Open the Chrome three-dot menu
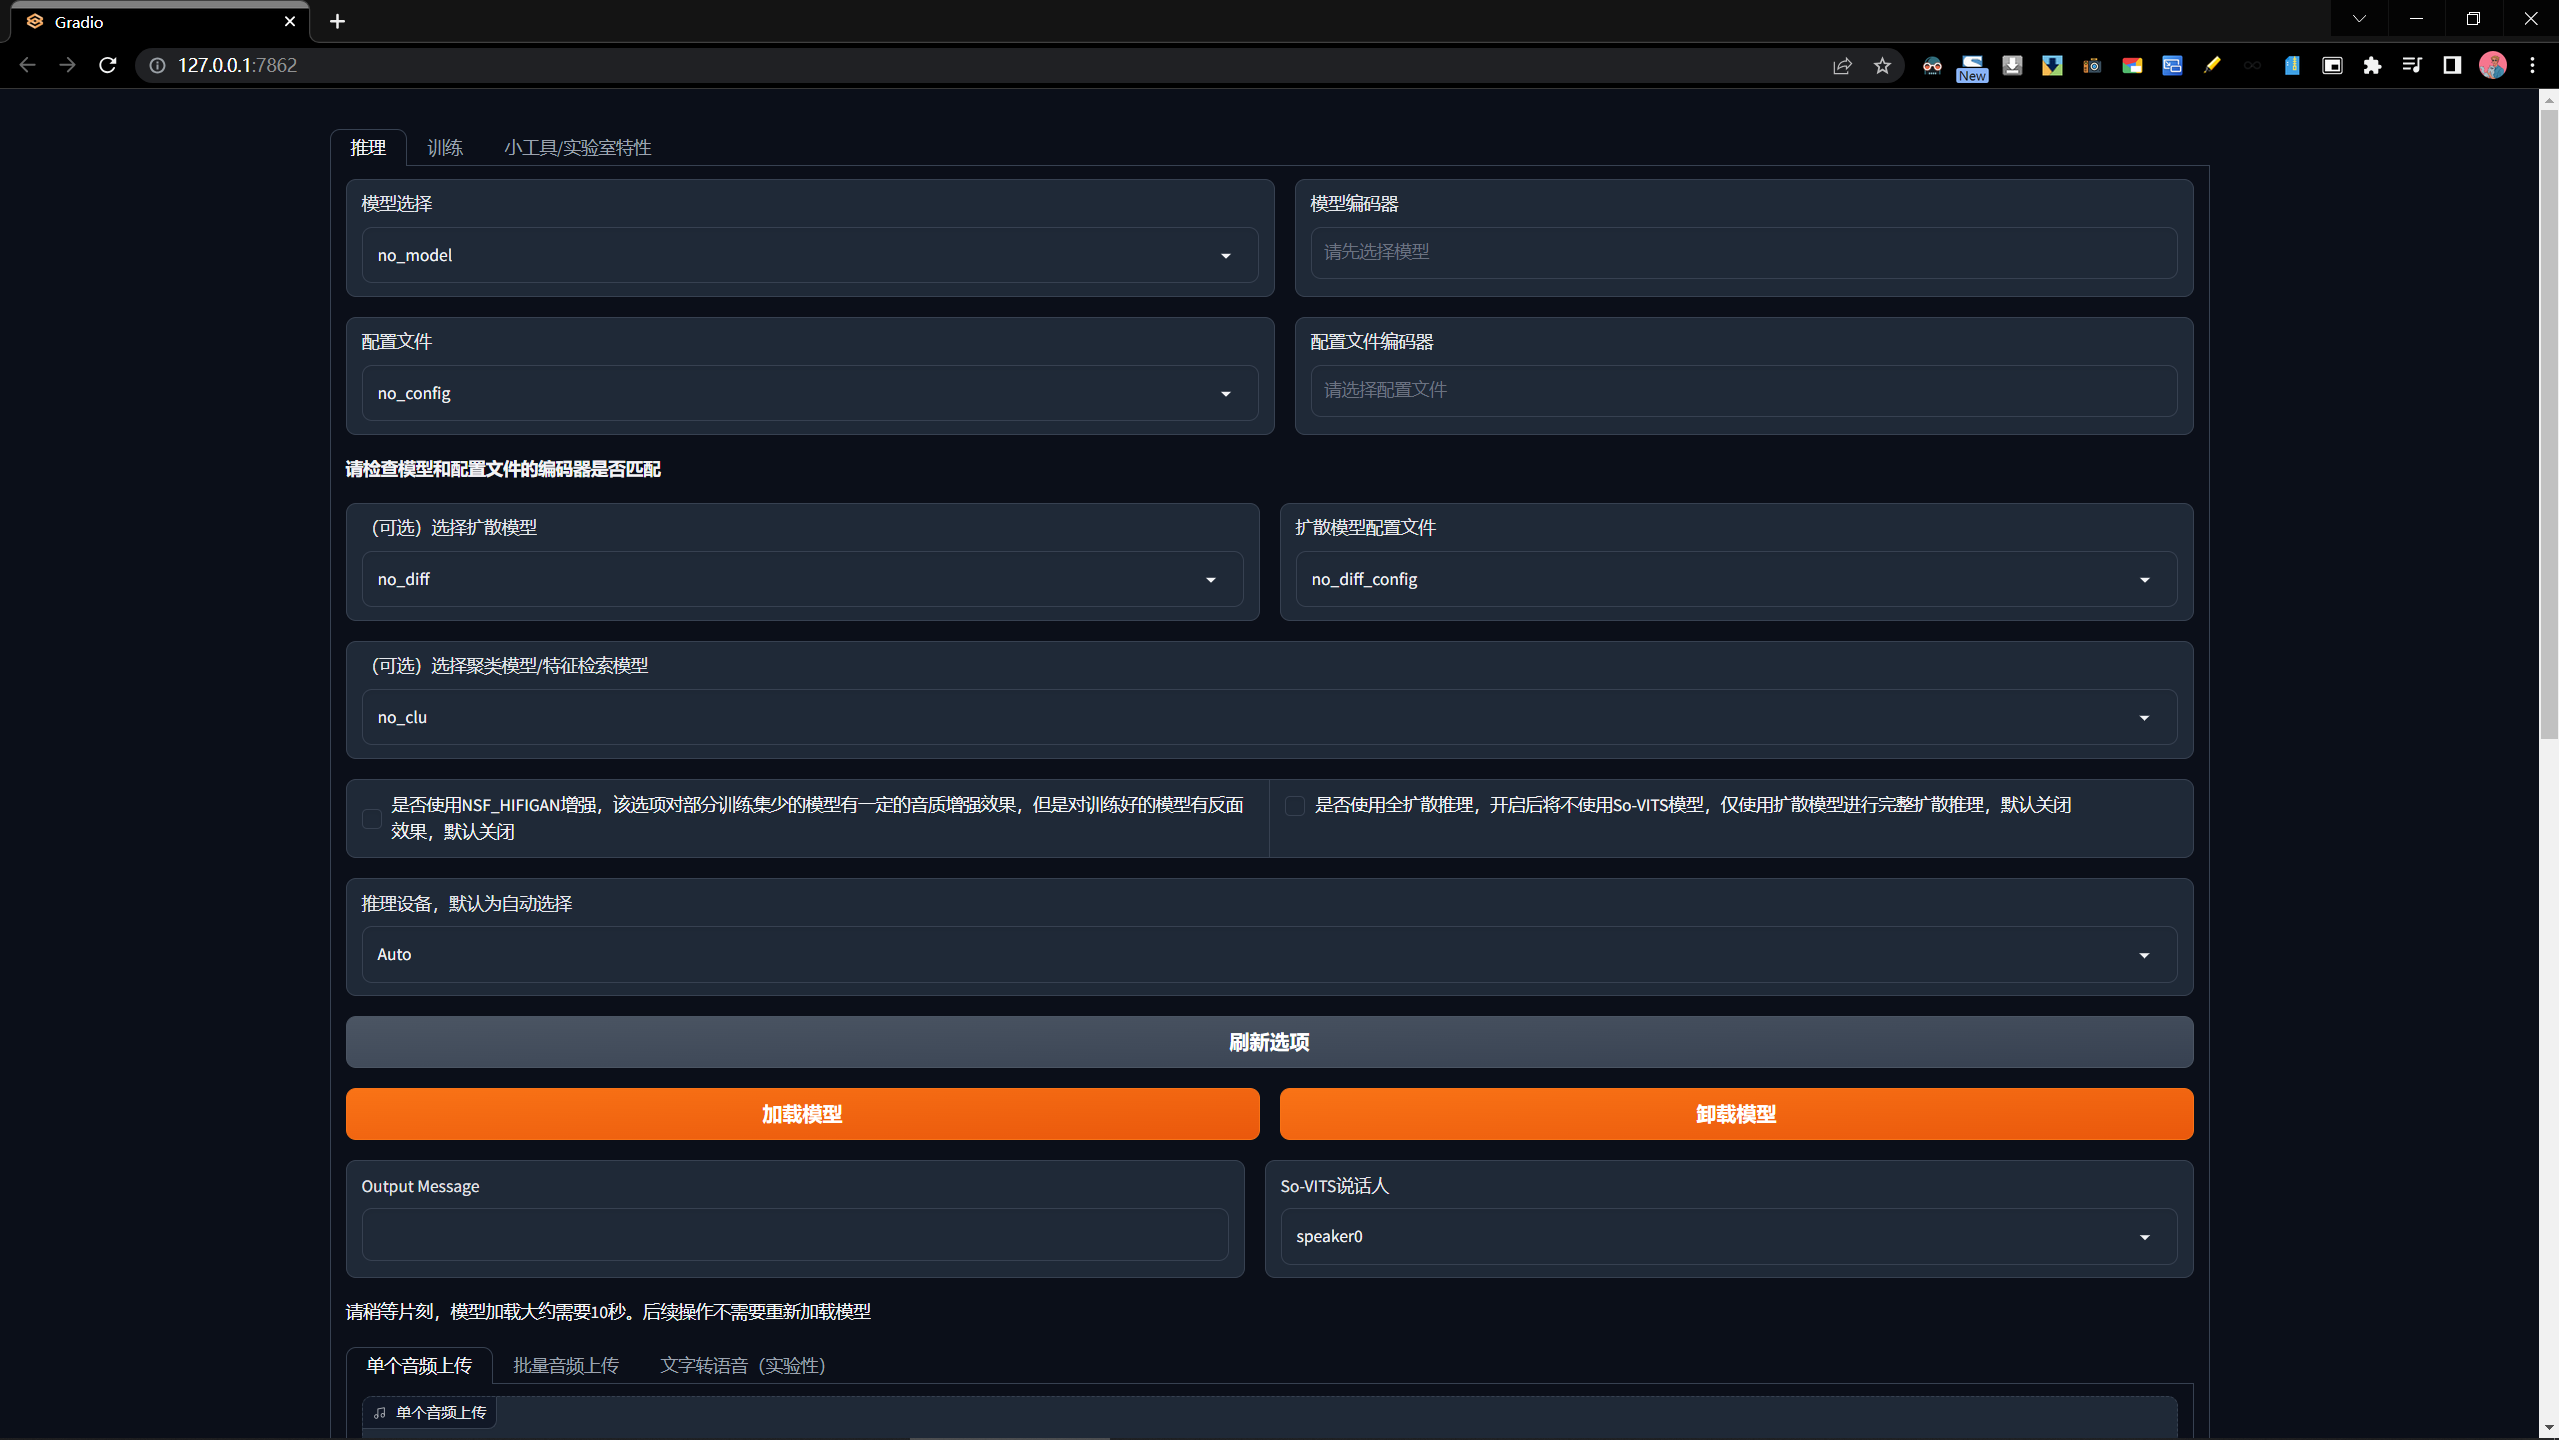2559x1440 pixels. point(2532,65)
